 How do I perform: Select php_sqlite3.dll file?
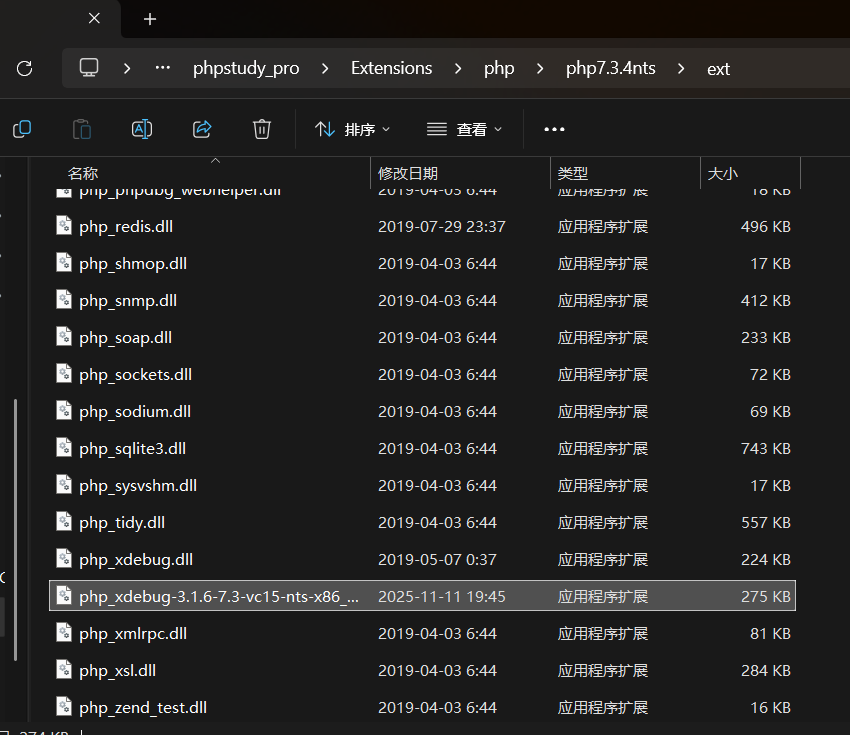[422, 448]
